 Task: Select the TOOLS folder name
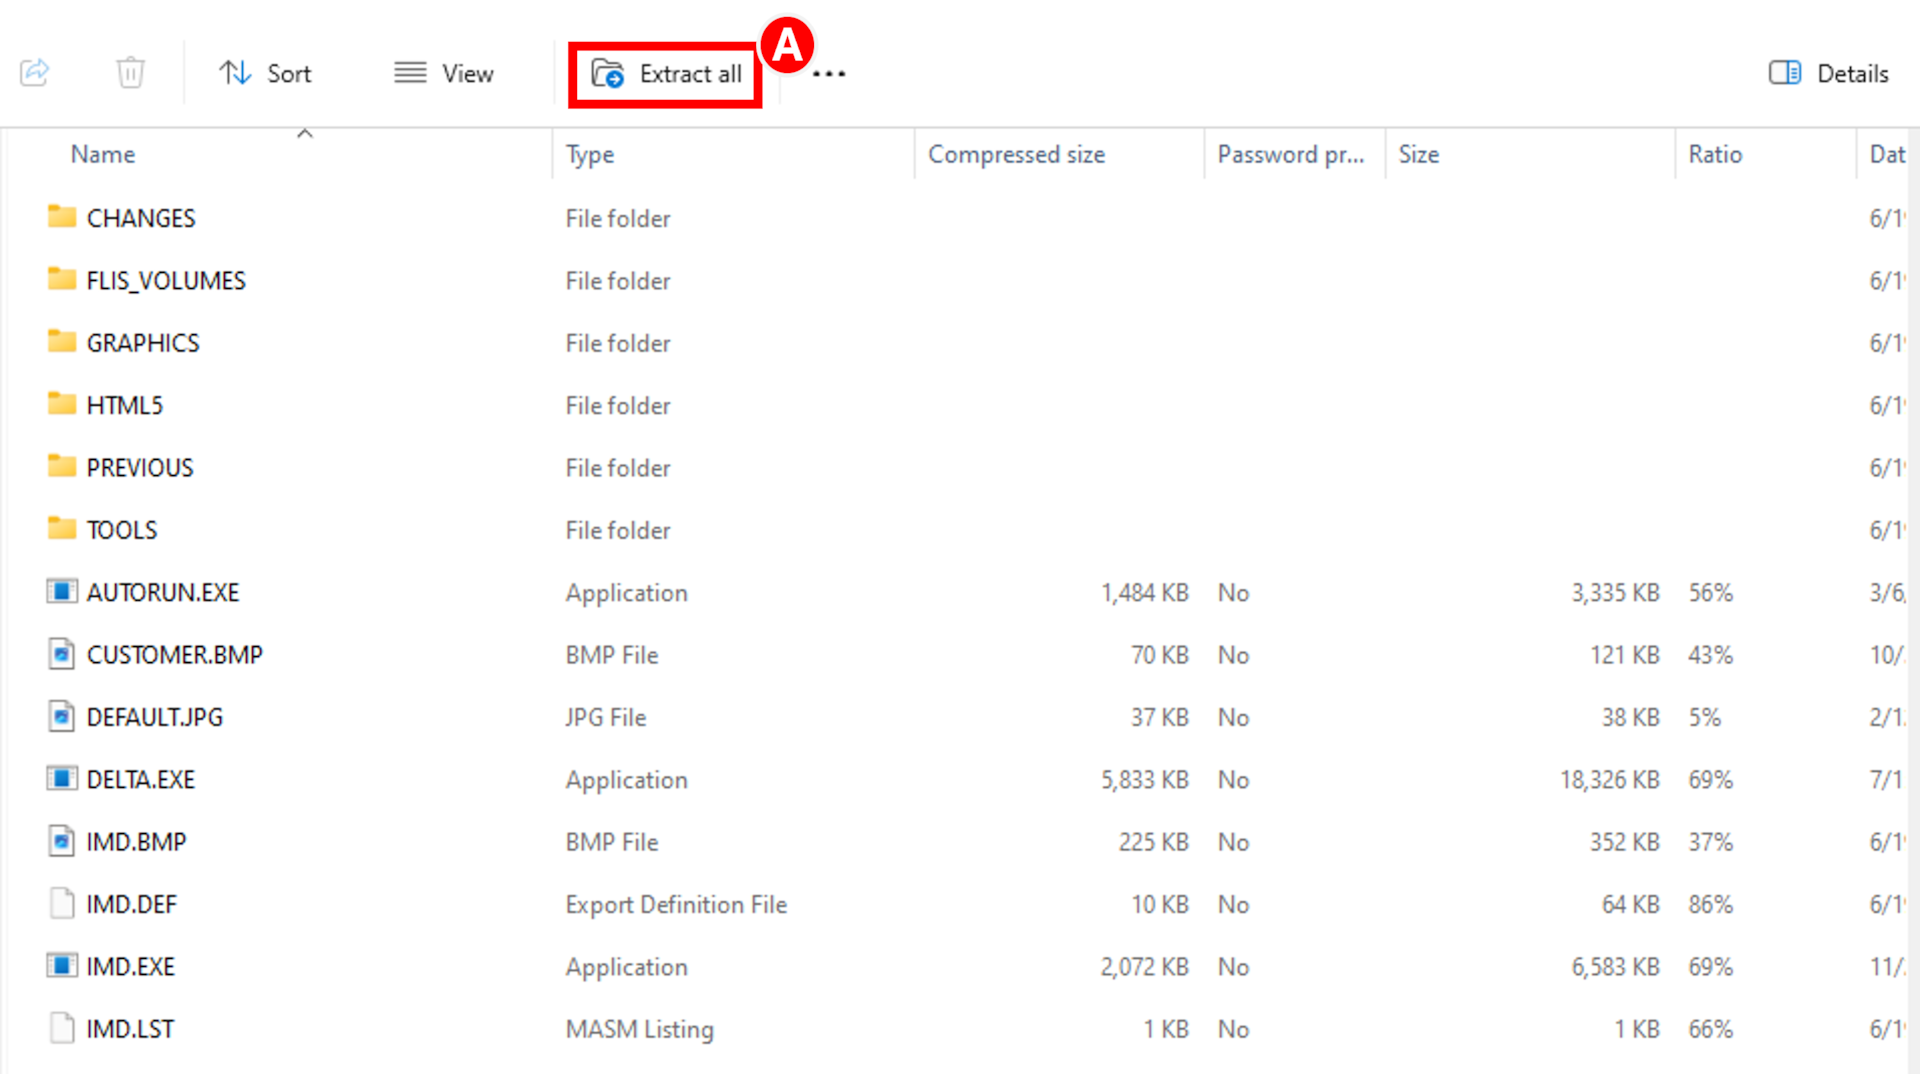point(122,530)
